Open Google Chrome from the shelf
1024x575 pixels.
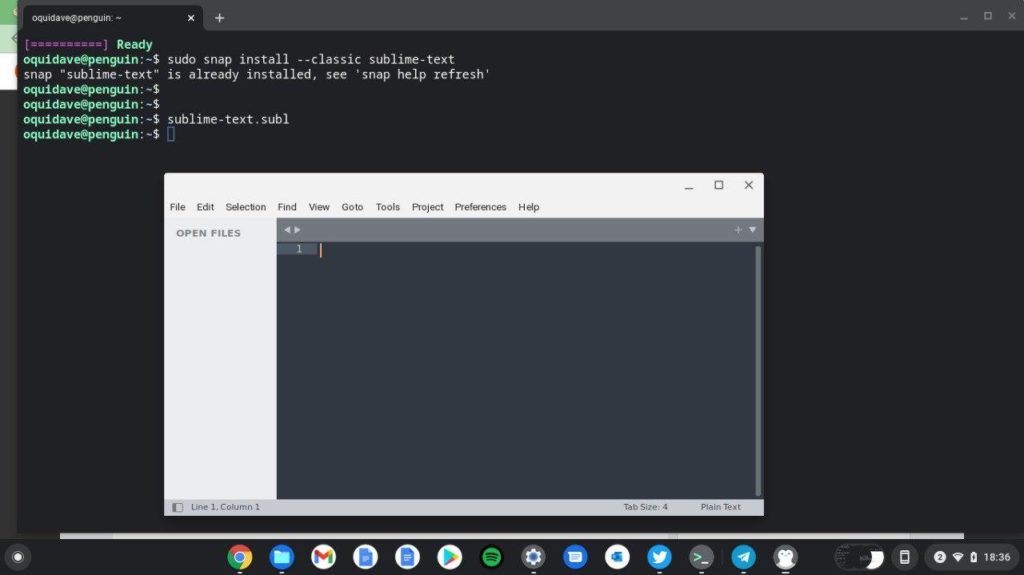[240, 557]
